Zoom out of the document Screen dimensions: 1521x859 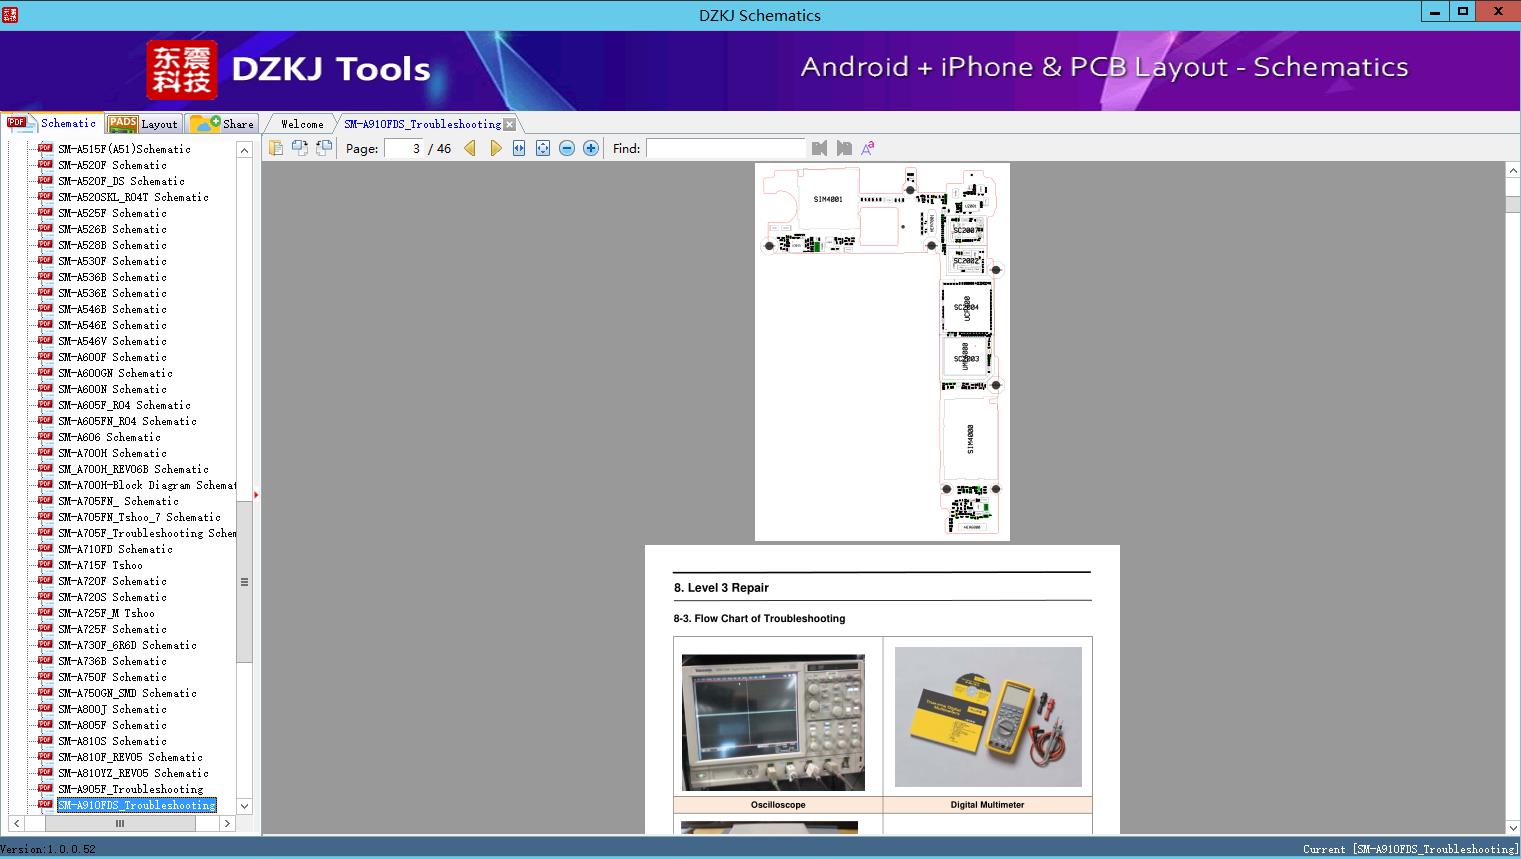tap(567, 148)
